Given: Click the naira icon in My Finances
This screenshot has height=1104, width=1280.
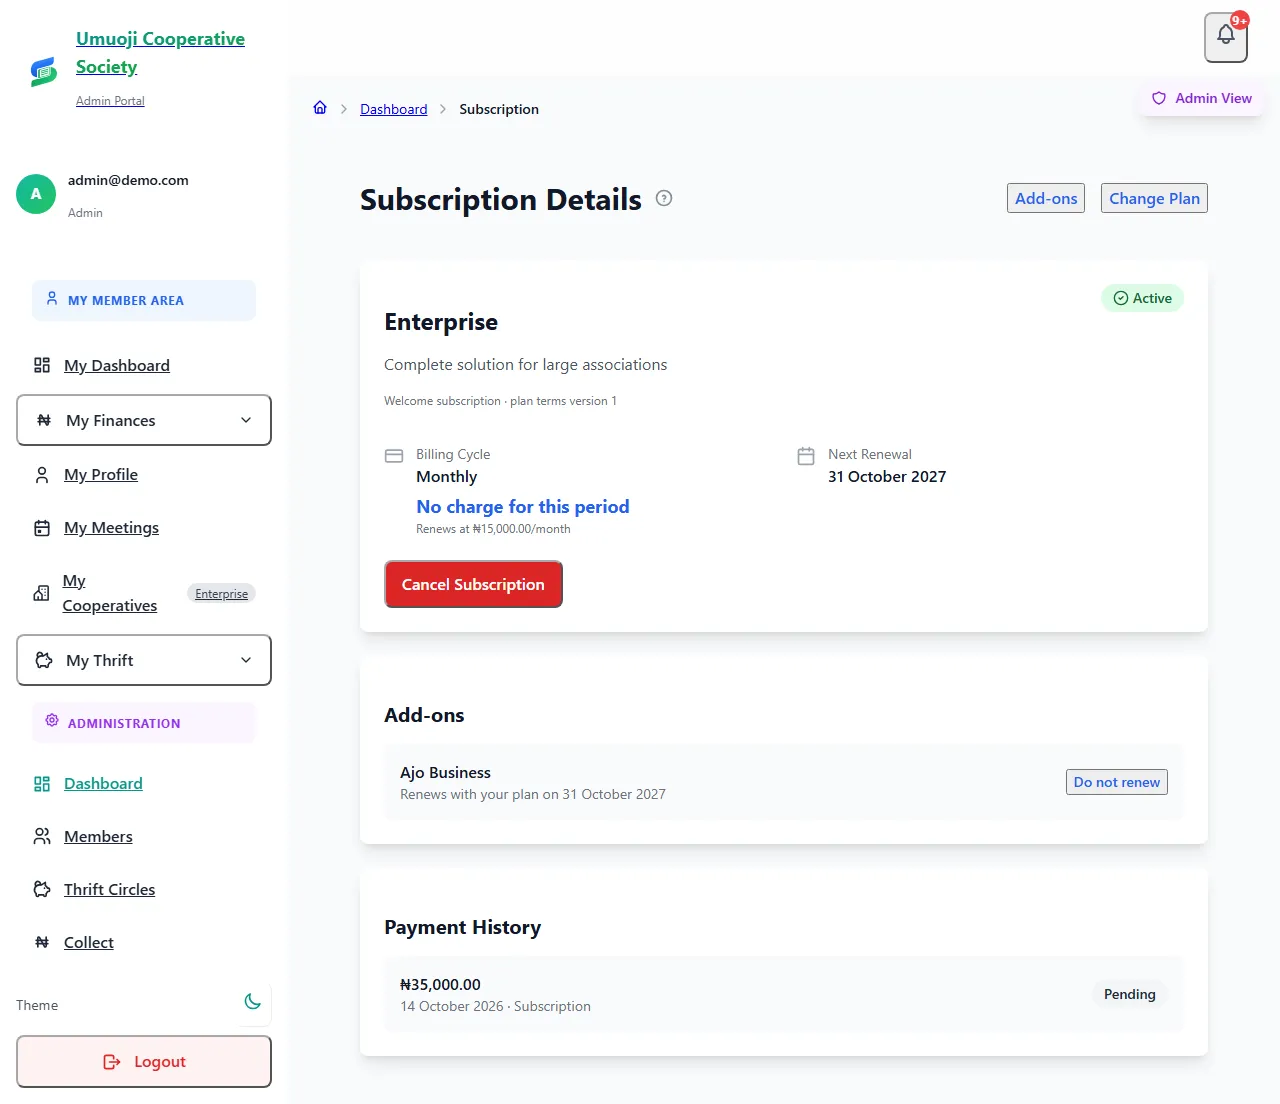Looking at the screenshot, I should (44, 420).
